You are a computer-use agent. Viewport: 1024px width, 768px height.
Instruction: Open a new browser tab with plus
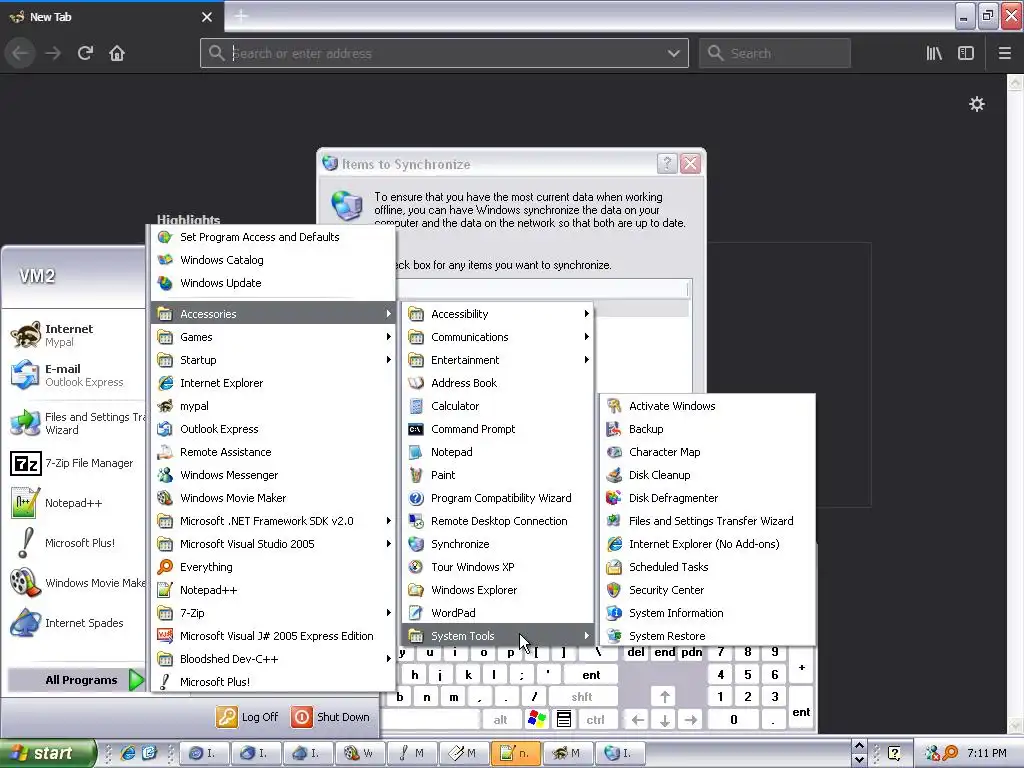click(241, 16)
